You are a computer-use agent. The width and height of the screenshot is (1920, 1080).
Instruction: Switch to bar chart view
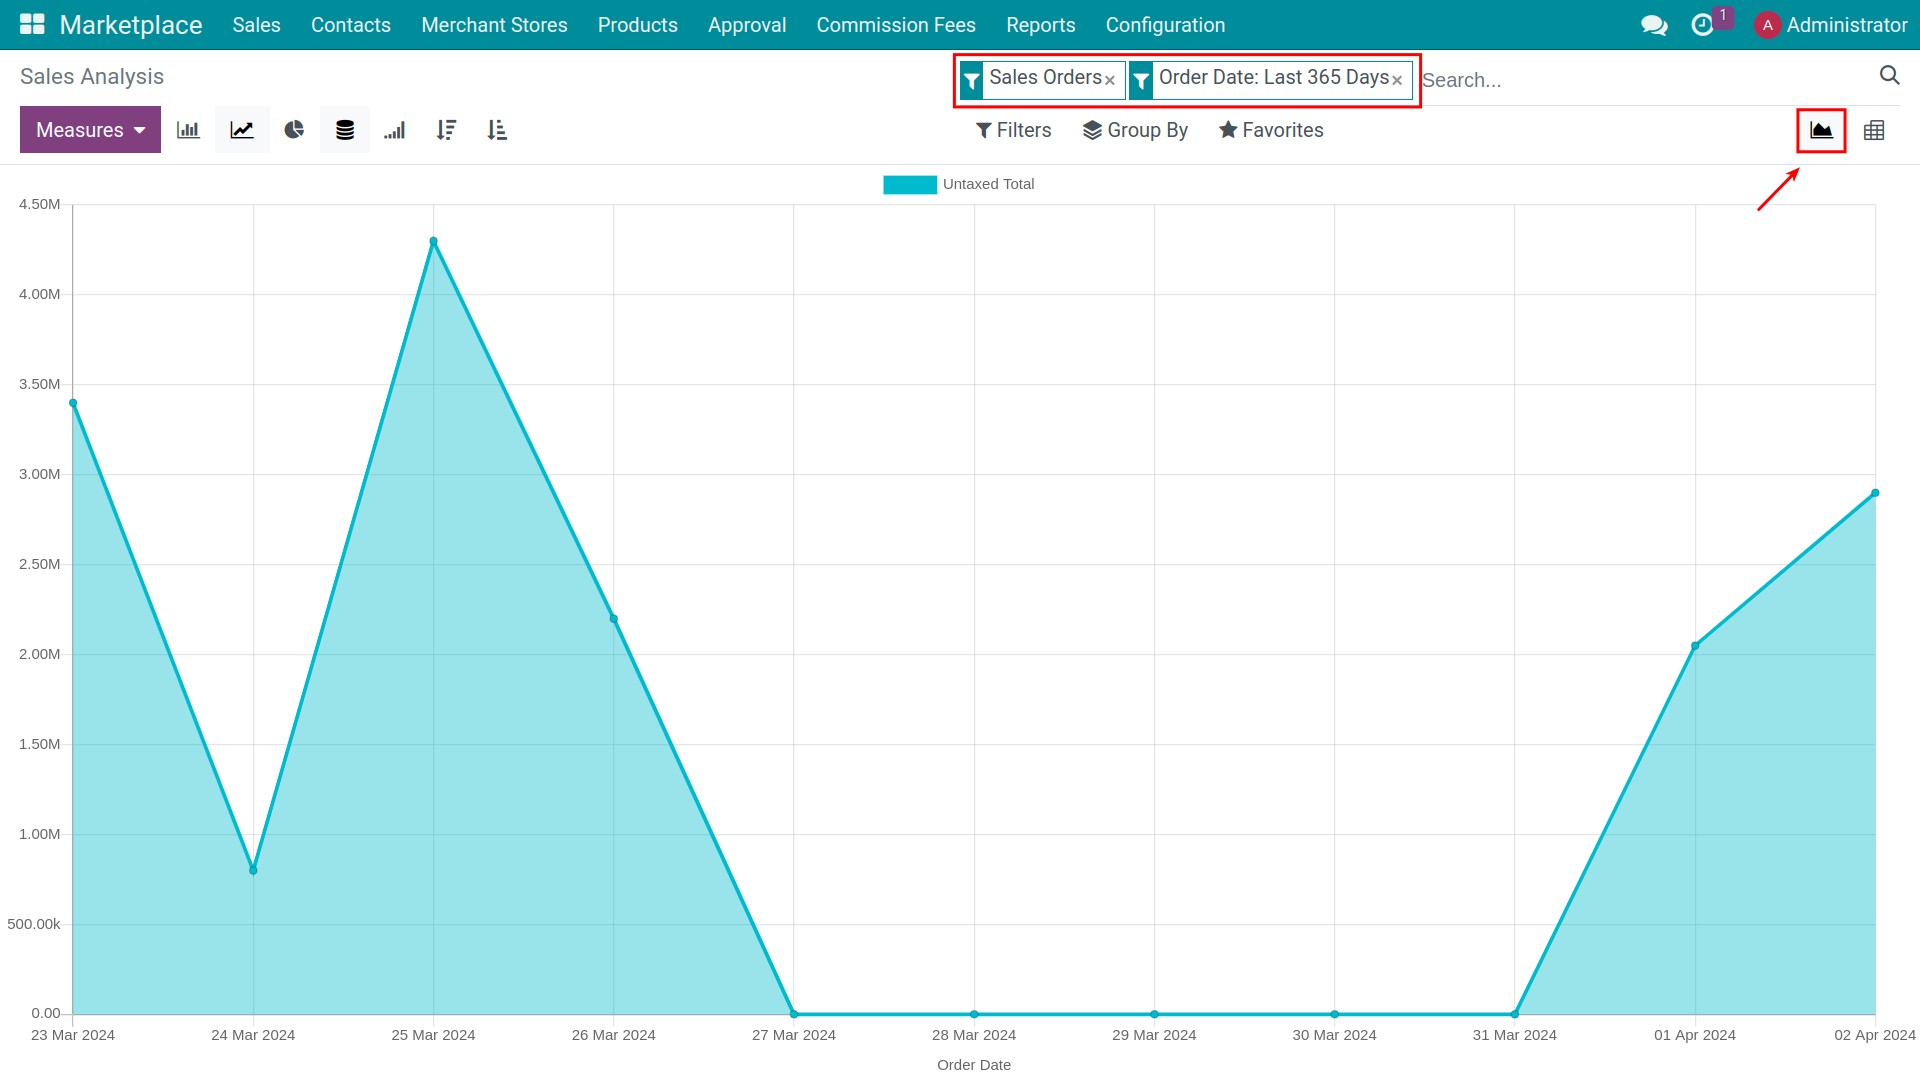(x=188, y=130)
